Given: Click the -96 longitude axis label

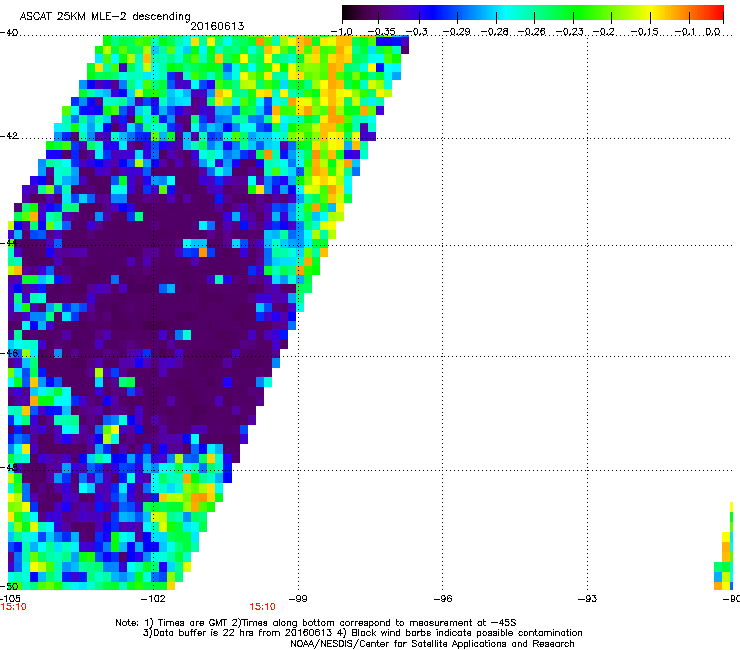Looking at the screenshot, I should [443, 599].
